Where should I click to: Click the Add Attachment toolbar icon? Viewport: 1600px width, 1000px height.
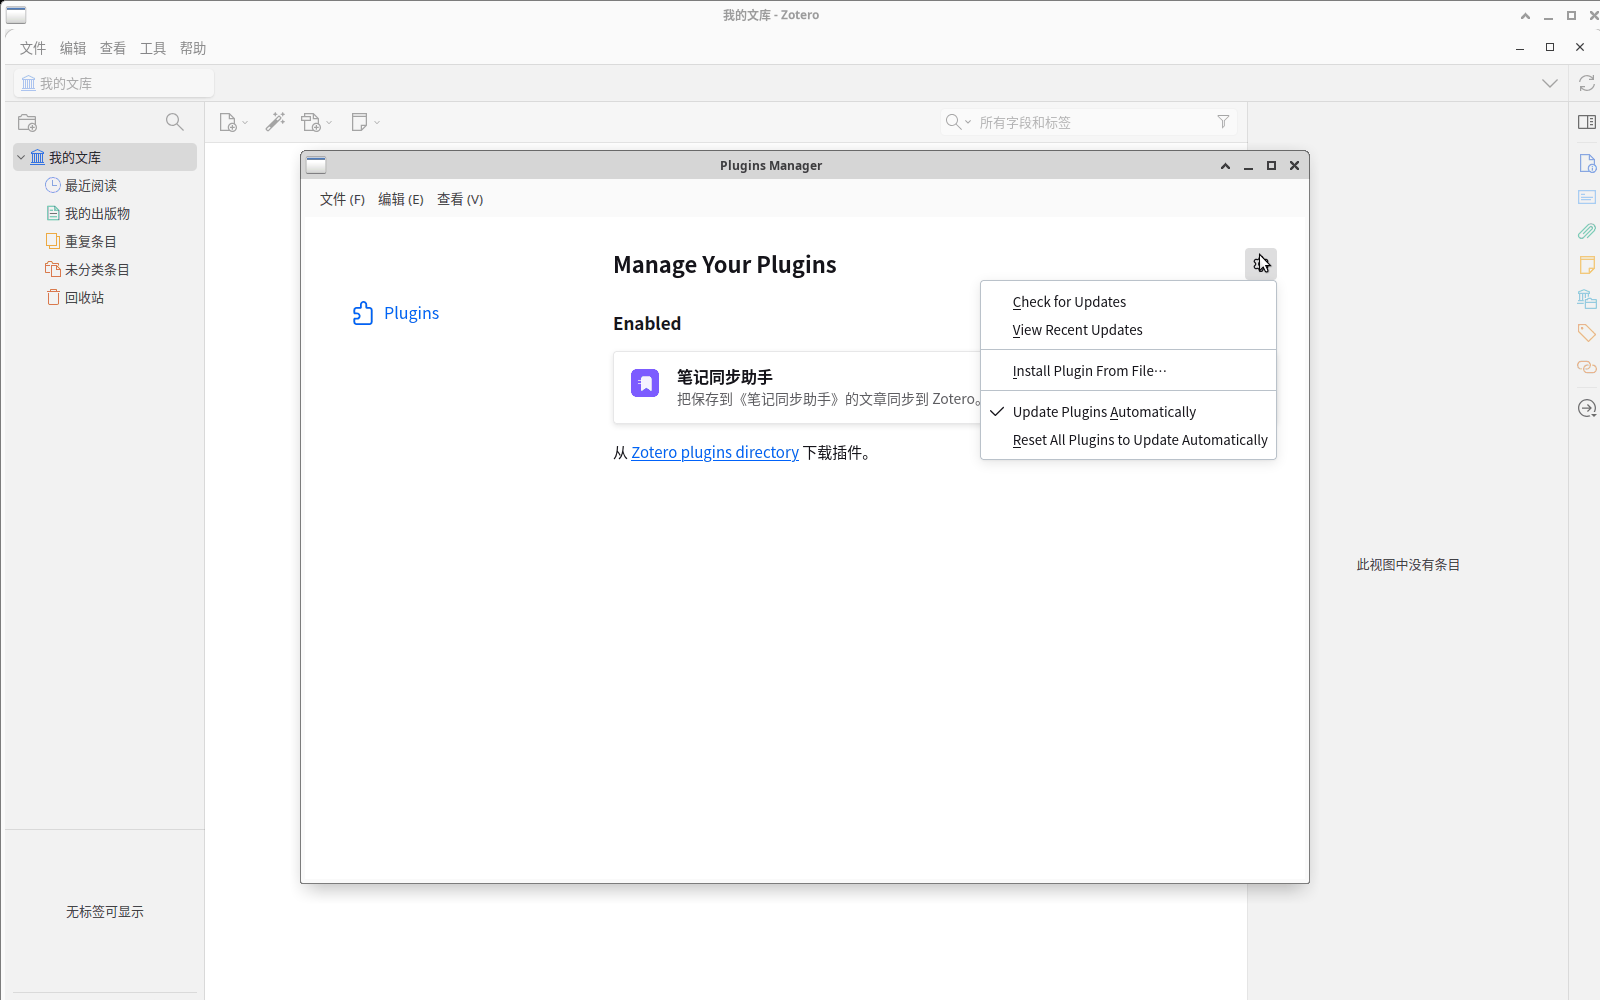(x=311, y=122)
